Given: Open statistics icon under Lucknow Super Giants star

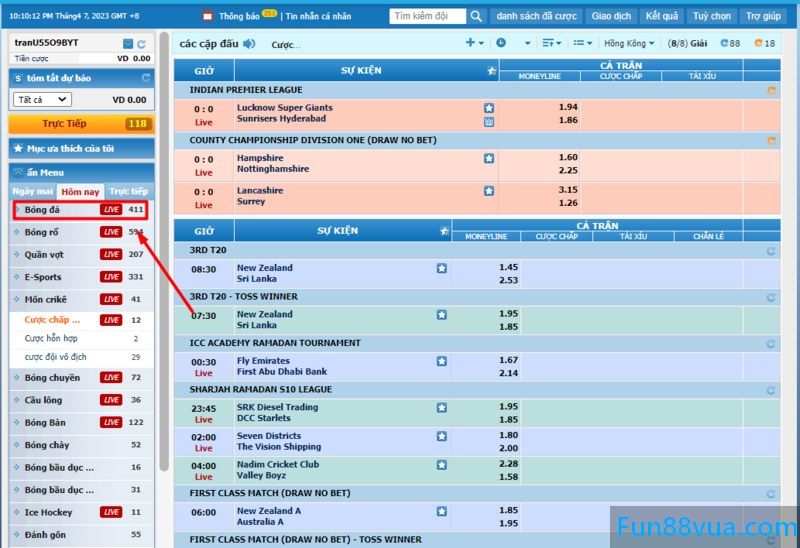Looking at the screenshot, I should [489, 122].
